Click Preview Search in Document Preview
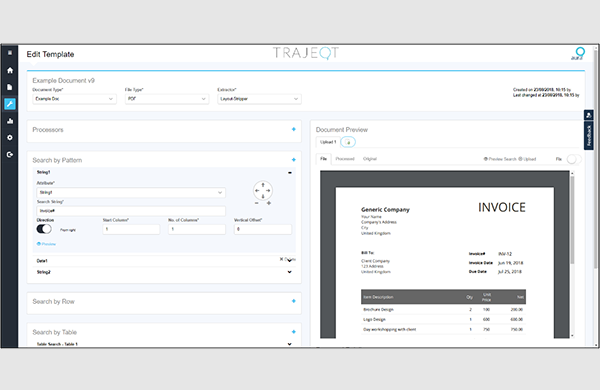 [x=500, y=159]
